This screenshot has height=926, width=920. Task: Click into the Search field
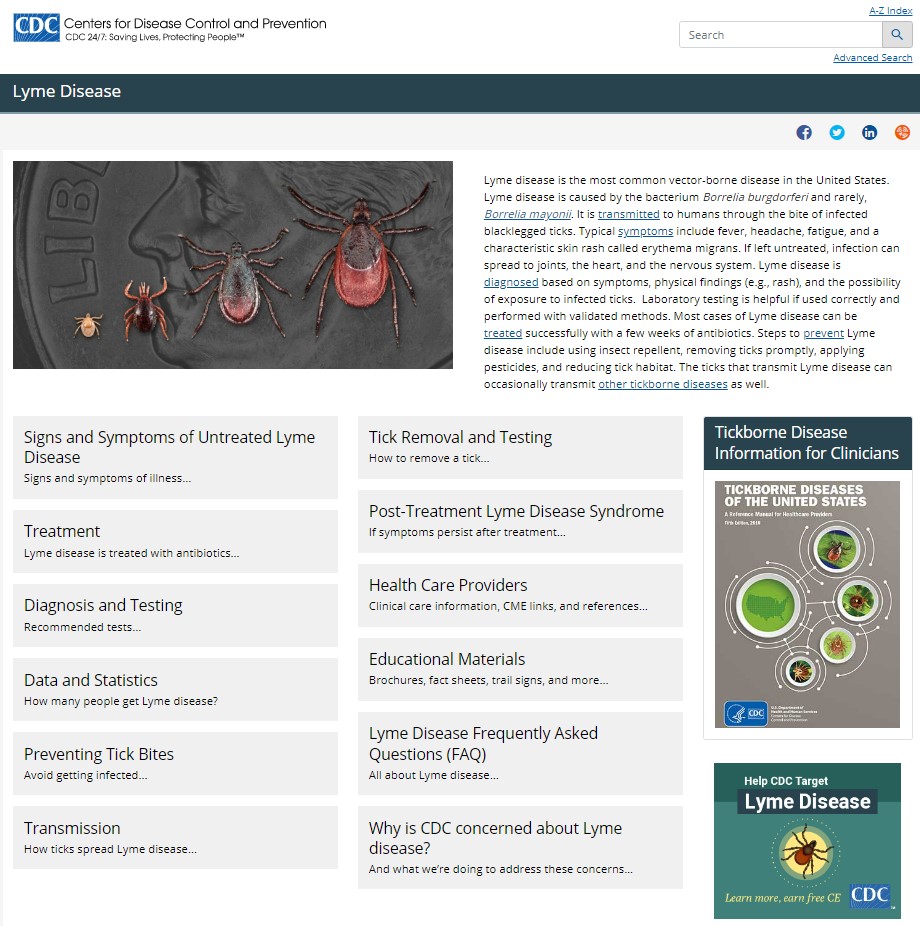tap(781, 35)
